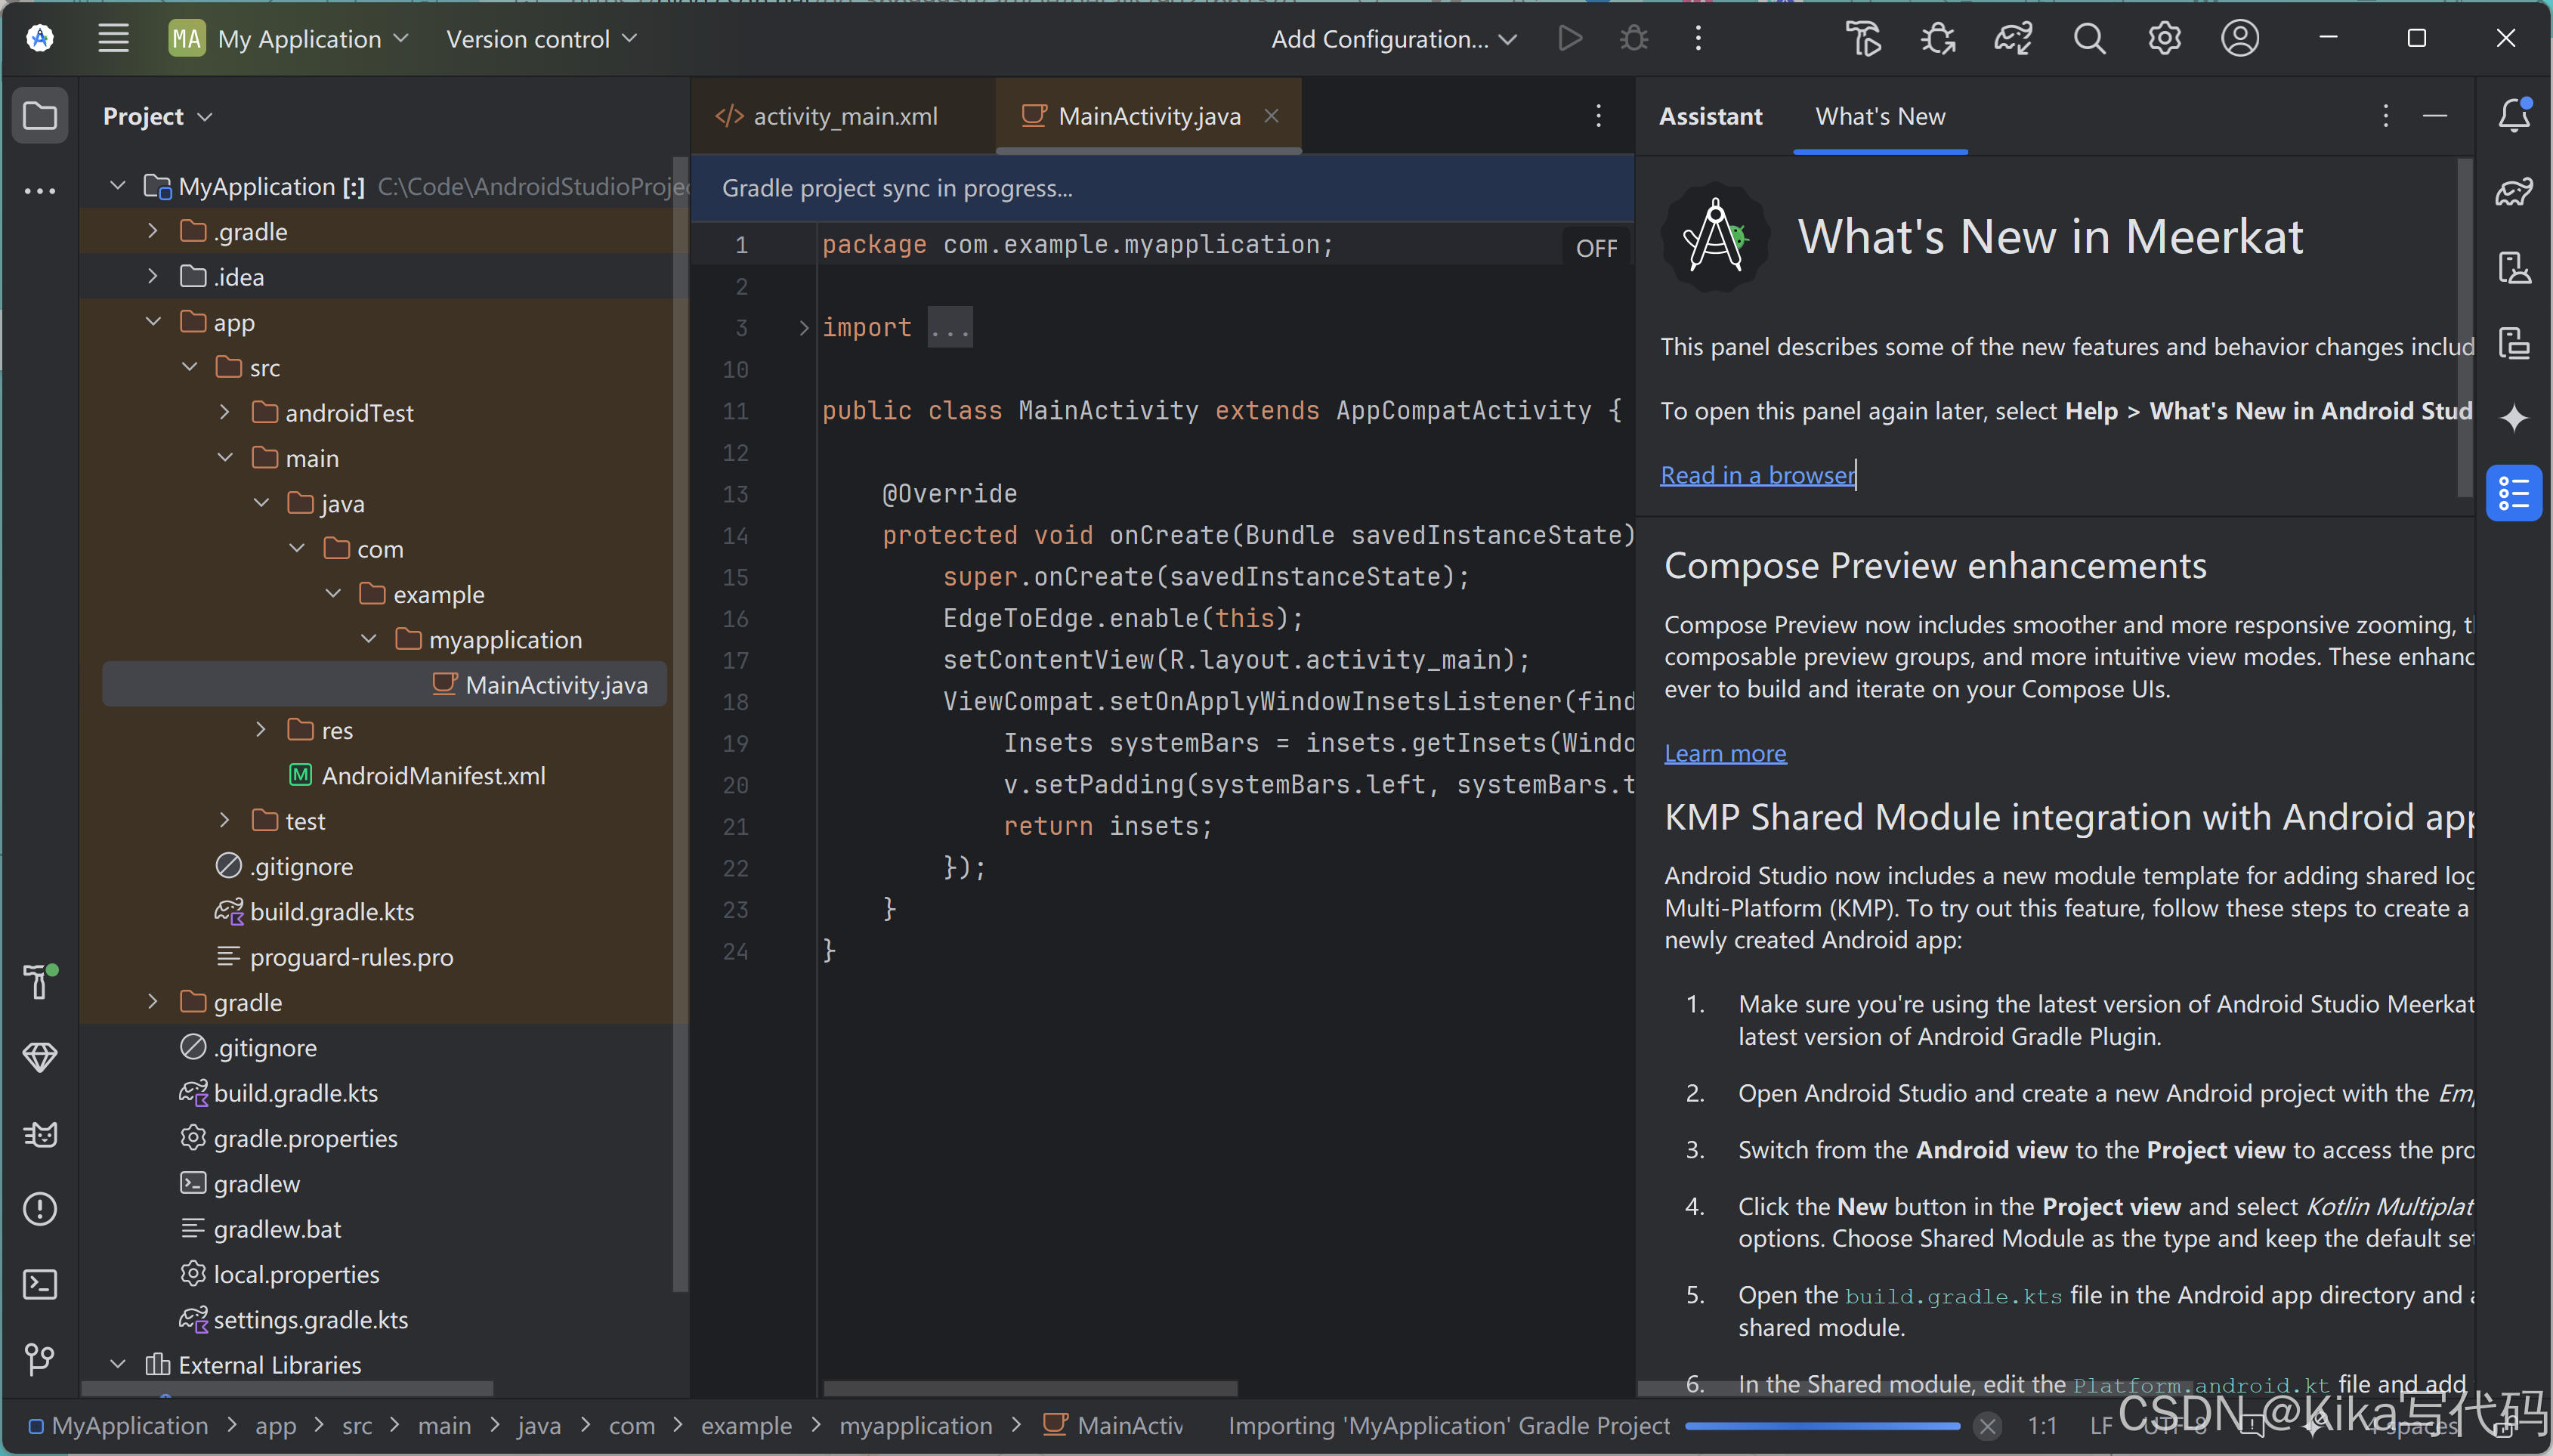Open the Build hammer tool window
The width and height of the screenshot is (2553, 1456).
39,982
